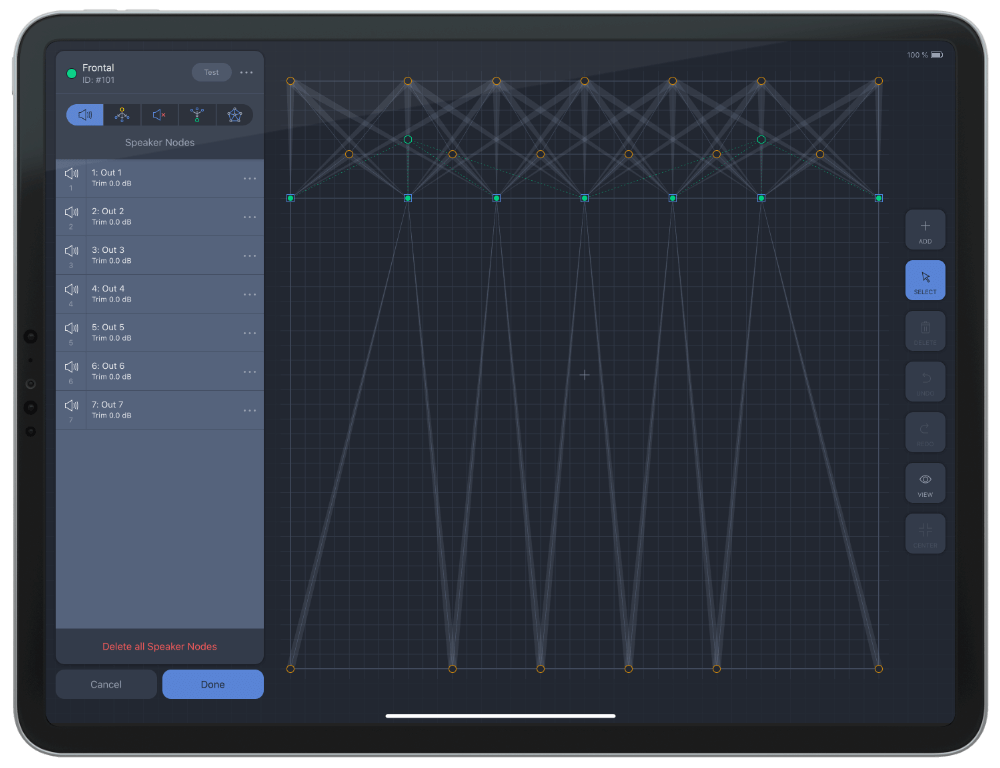
Task: Click the top-right orange corner node
Action: 879,81
